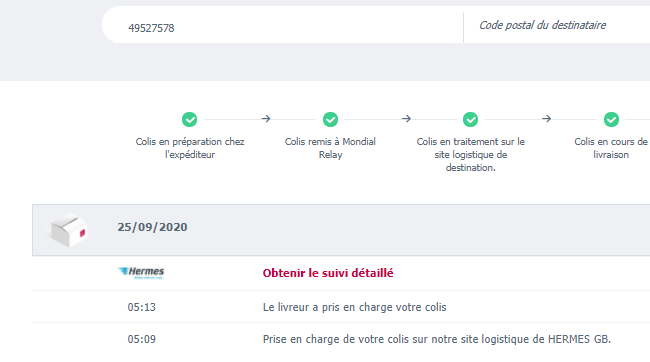Click the arrow after the Mondial Relay step
The height and width of the screenshot is (362, 650).
(406, 119)
